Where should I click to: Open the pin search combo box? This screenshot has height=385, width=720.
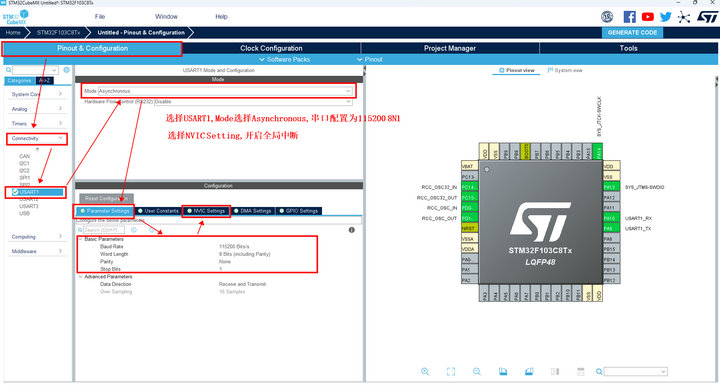click(636, 371)
